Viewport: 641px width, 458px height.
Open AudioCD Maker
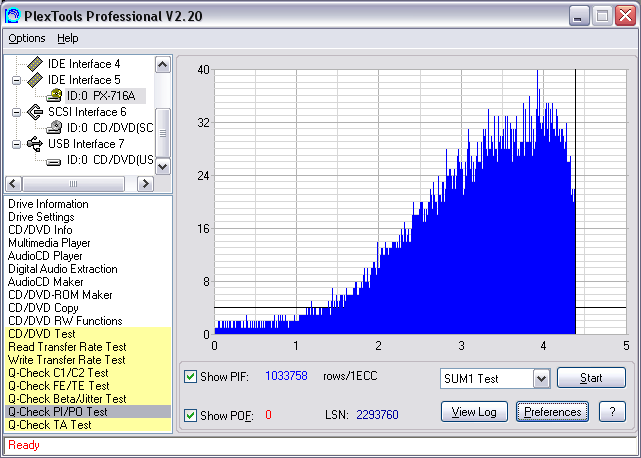click(x=45, y=282)
